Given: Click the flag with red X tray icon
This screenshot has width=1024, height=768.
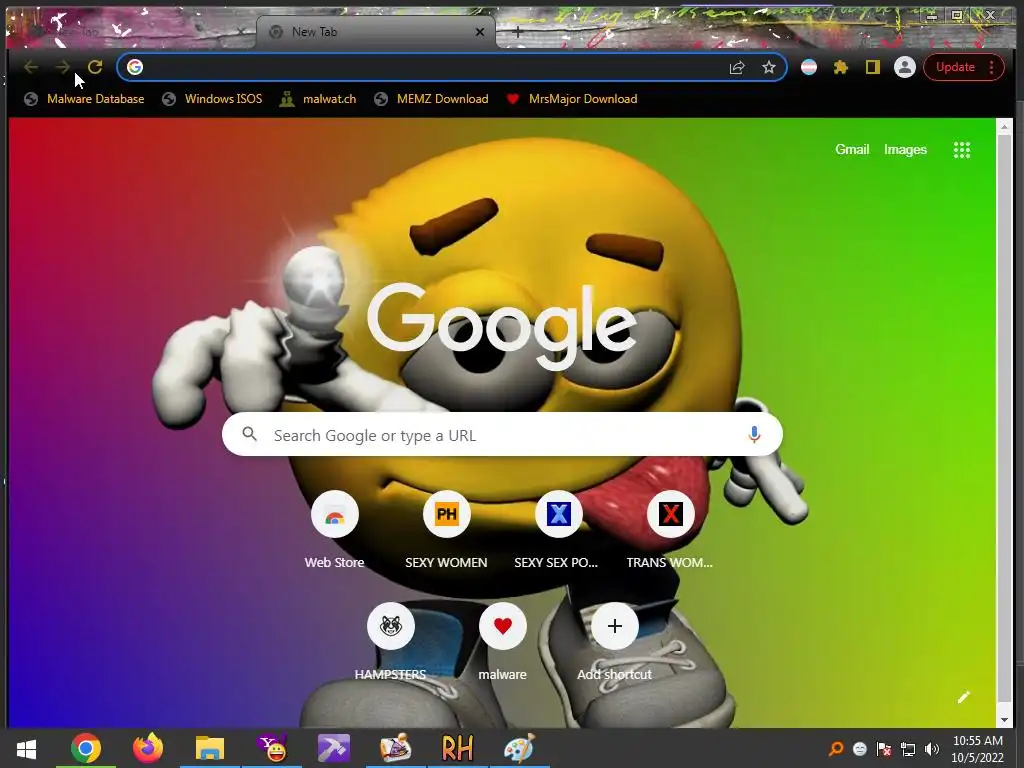Looking at the screenshot, I should (x=884, y=749).
